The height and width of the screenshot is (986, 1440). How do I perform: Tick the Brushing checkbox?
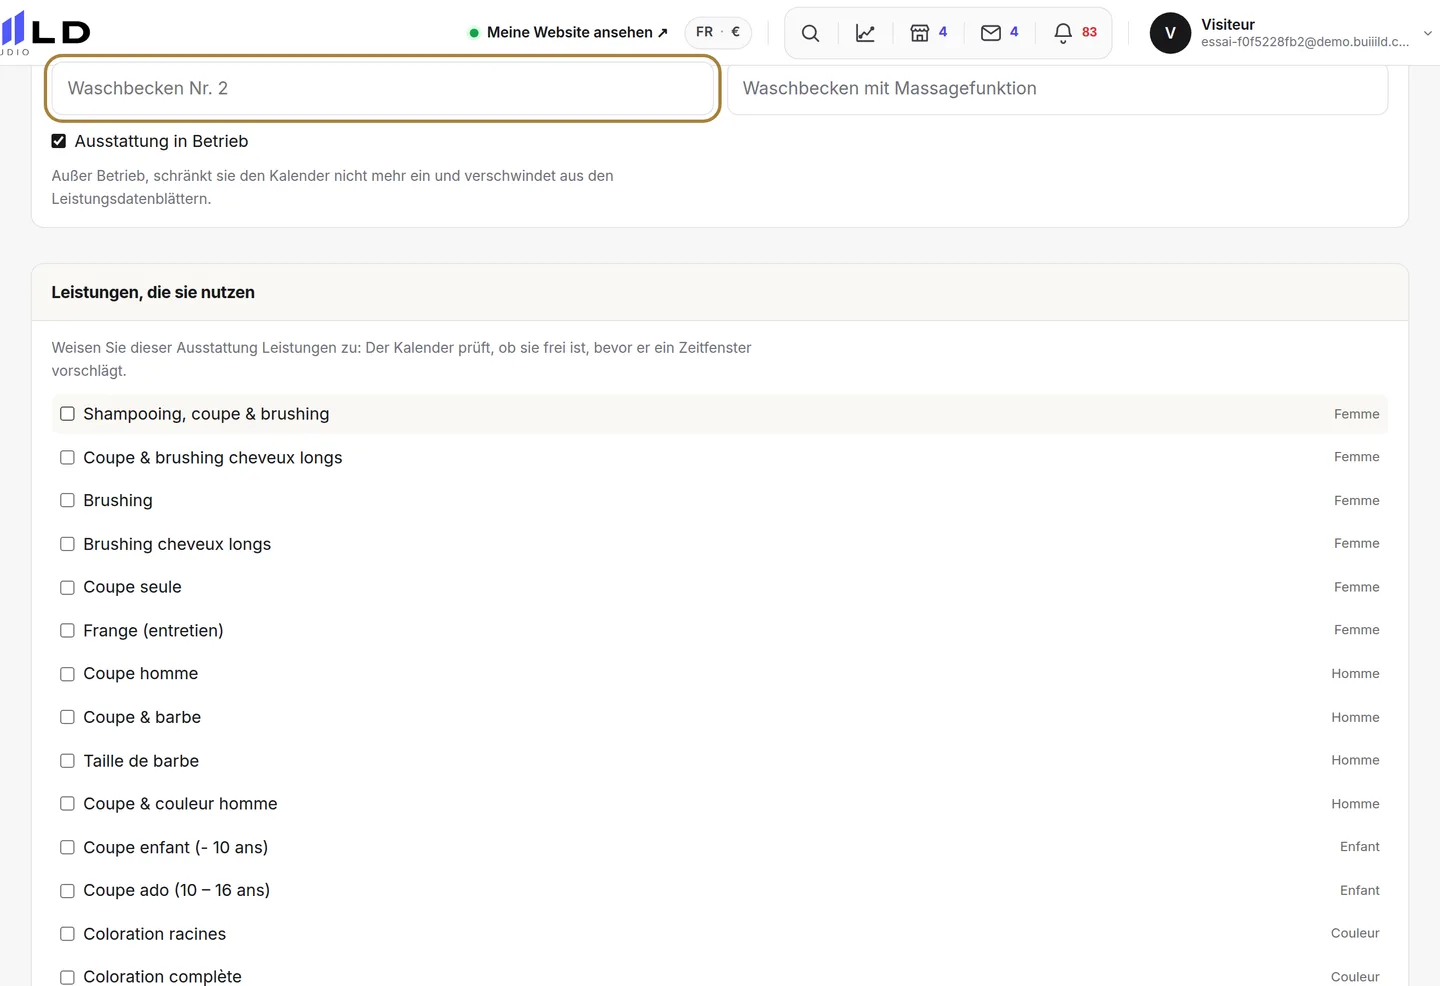click(67, 500)
